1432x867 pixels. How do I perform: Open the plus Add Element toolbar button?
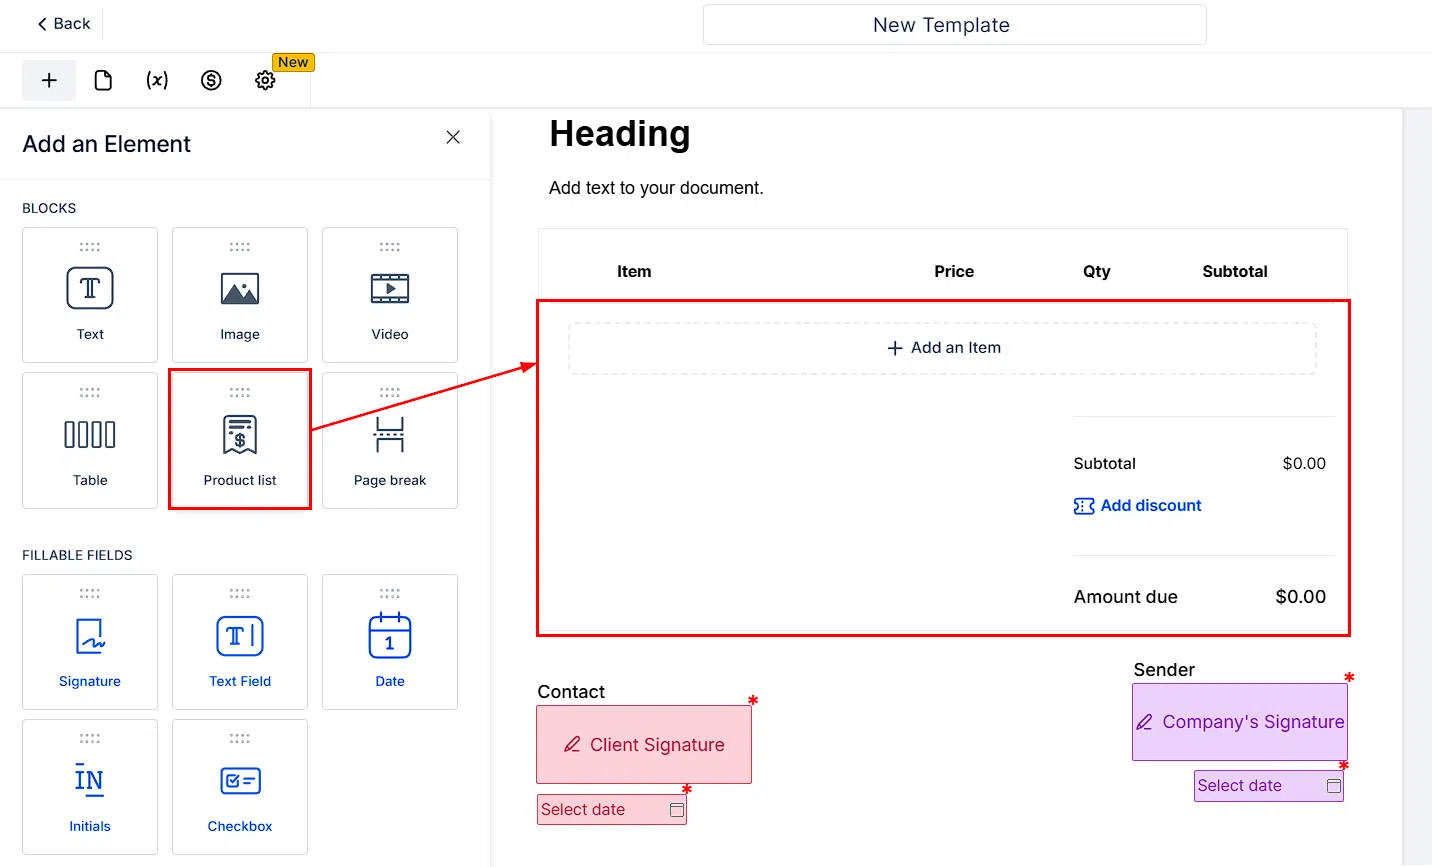coord(49,80)
